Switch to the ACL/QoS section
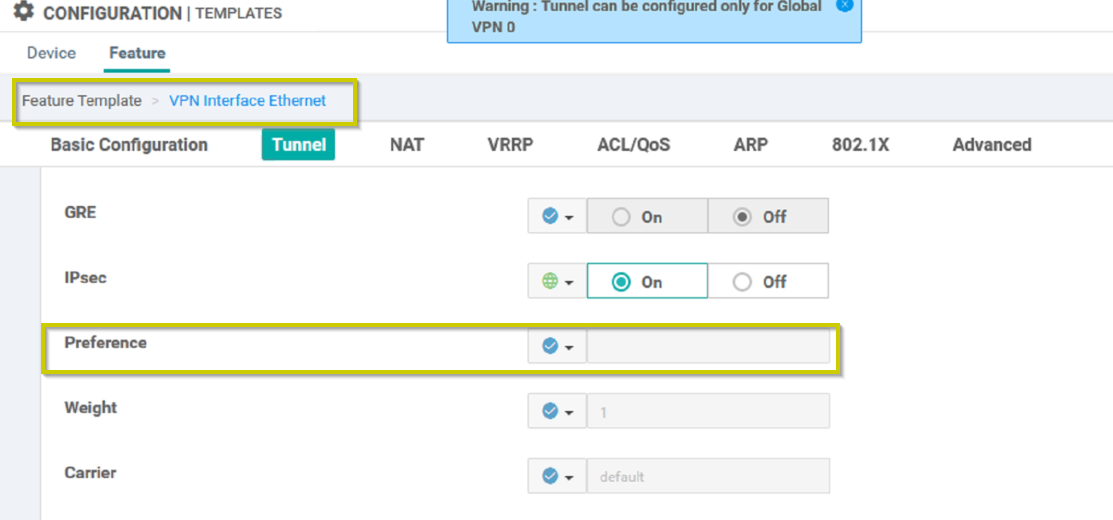 pyautogui.click(x=634, y=145)
